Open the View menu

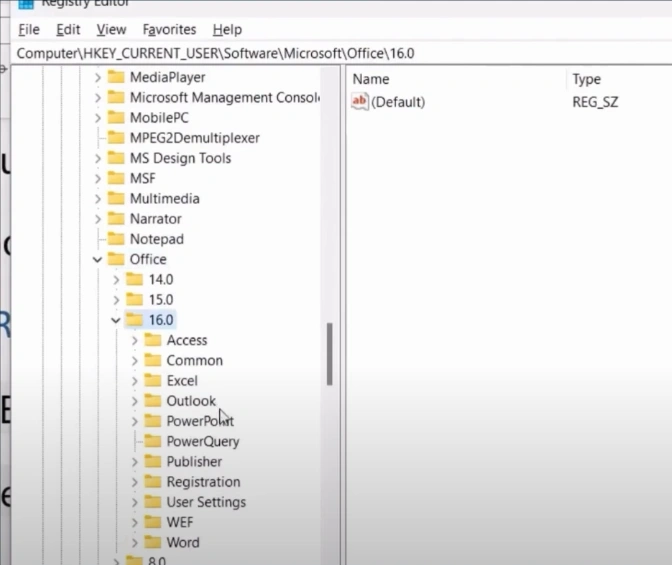coord(111,30)
